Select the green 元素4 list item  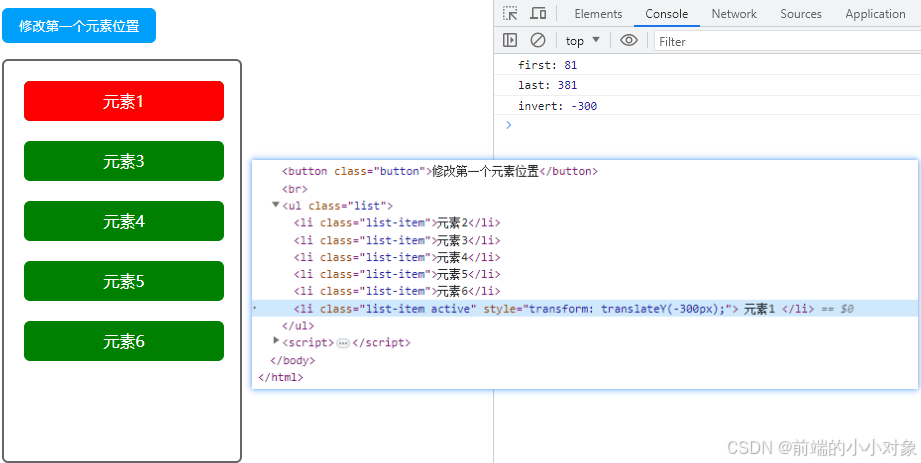pos(124,221)
